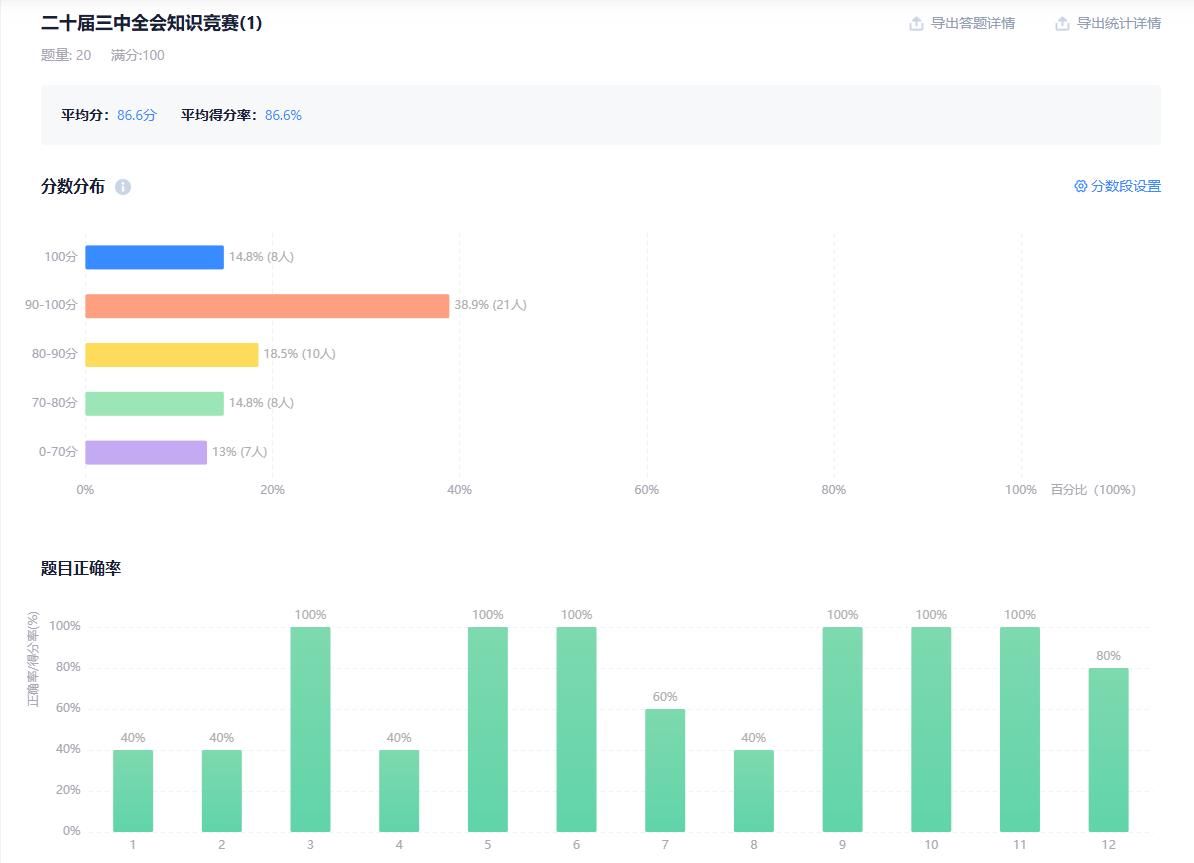Select the green 70-80分 distribution bar
The width and height of the screenshot is (1194, 863).
tap(154, 403)
